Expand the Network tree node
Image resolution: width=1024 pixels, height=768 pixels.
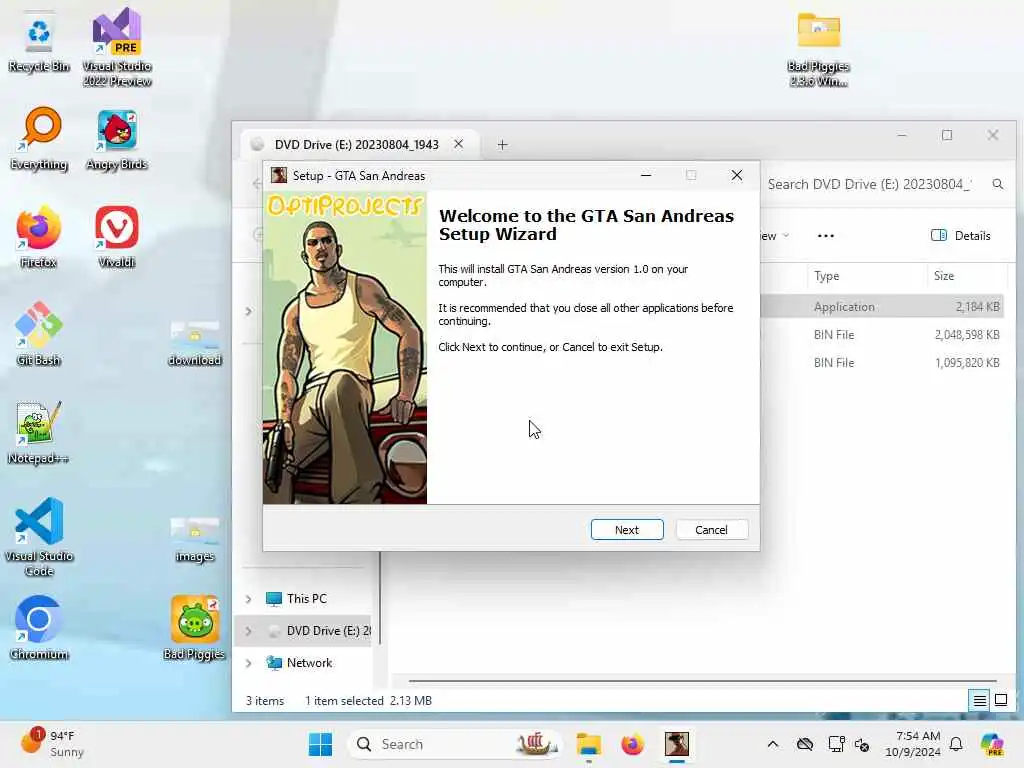point(248,663)
